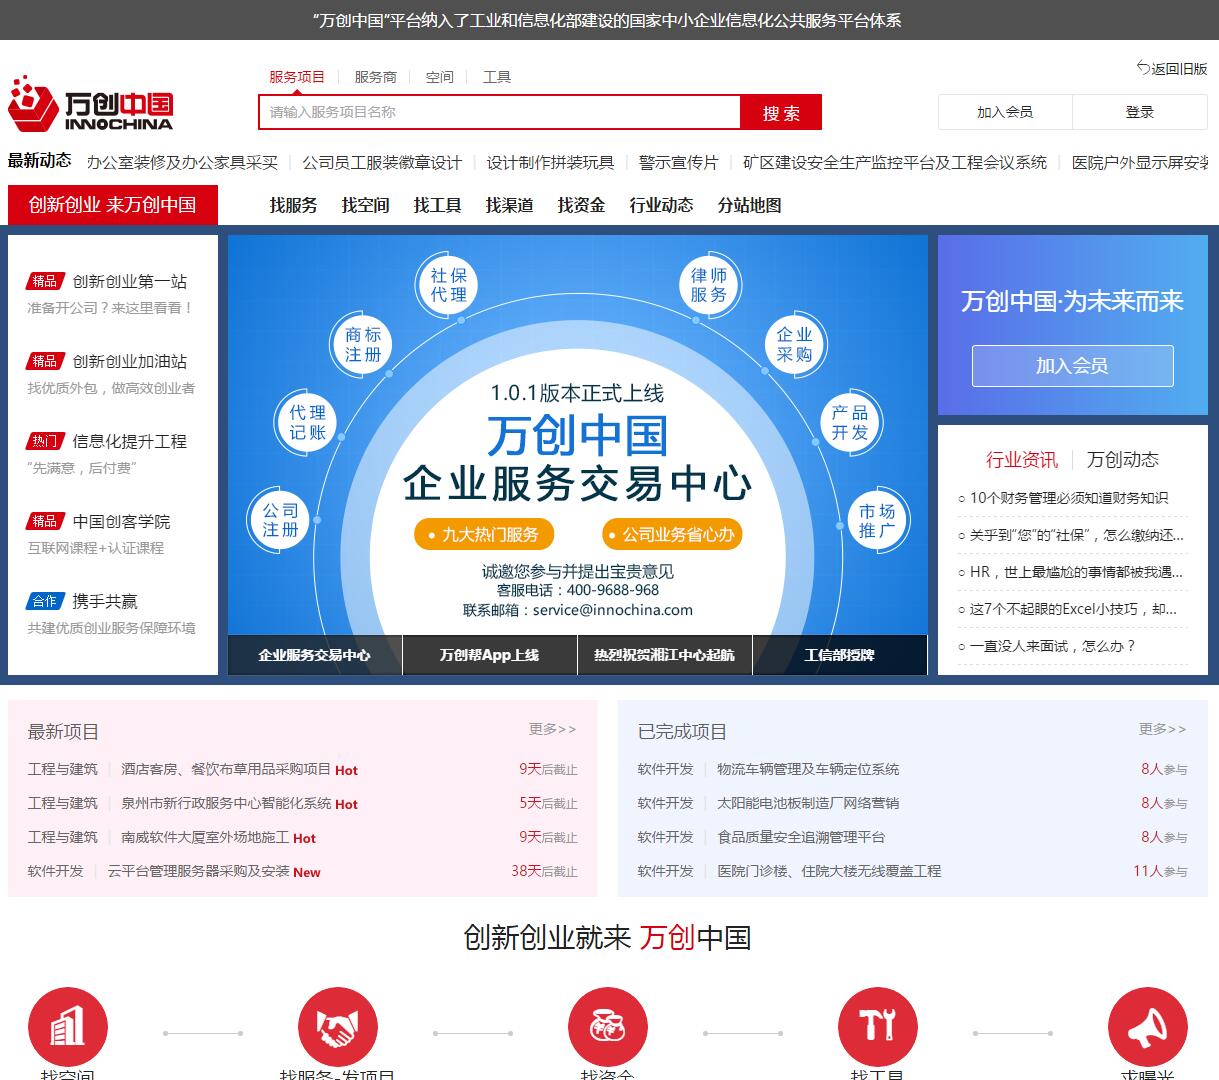Screen dimensions: 1219x1080
Task: Open the 找渠道 navigation menu
Action: coord(509,205)
